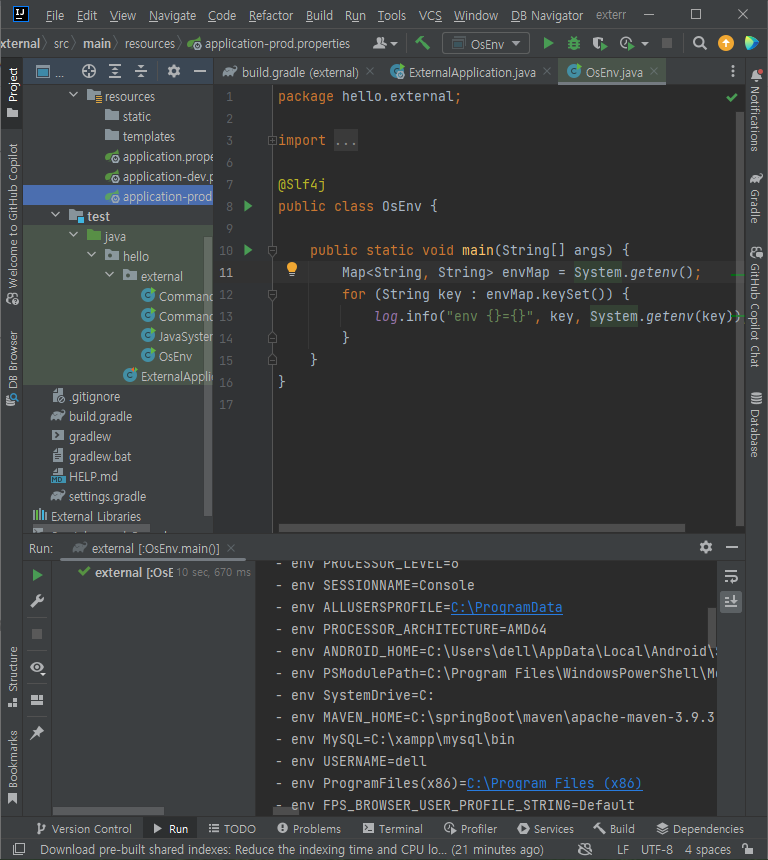Image resolution: width=768 pixels, height=860 pixels.
Task: Expand the folded import block
Action: click(x=272, y=140)
